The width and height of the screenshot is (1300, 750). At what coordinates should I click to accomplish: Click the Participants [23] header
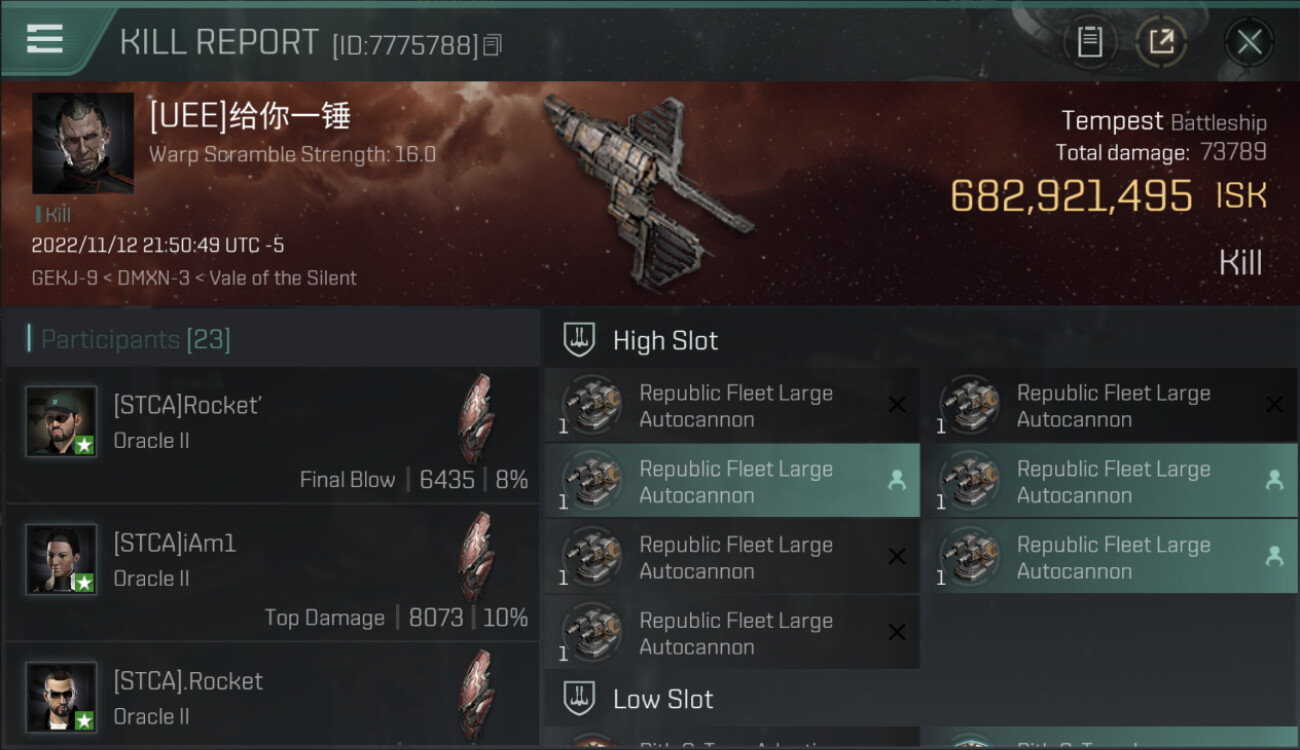pos(135,340)
